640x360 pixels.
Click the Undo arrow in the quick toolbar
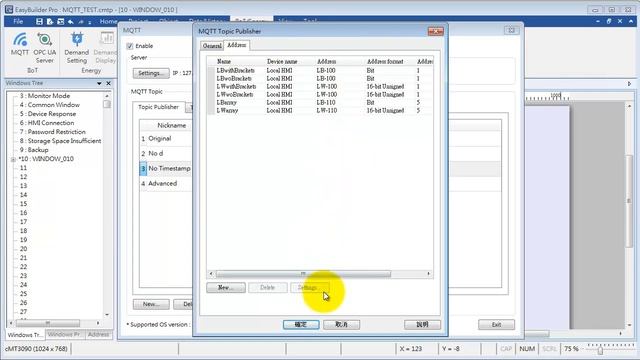71,21
